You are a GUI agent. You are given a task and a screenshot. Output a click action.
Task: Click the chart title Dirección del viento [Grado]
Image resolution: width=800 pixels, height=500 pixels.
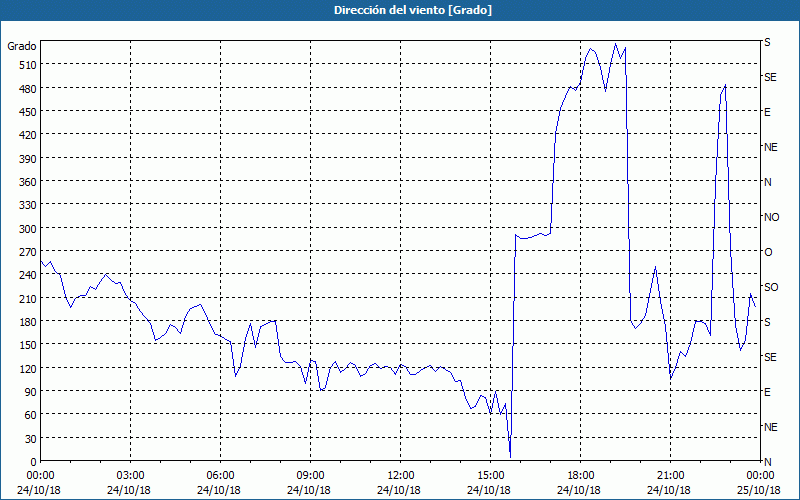(x=413, y=10)
